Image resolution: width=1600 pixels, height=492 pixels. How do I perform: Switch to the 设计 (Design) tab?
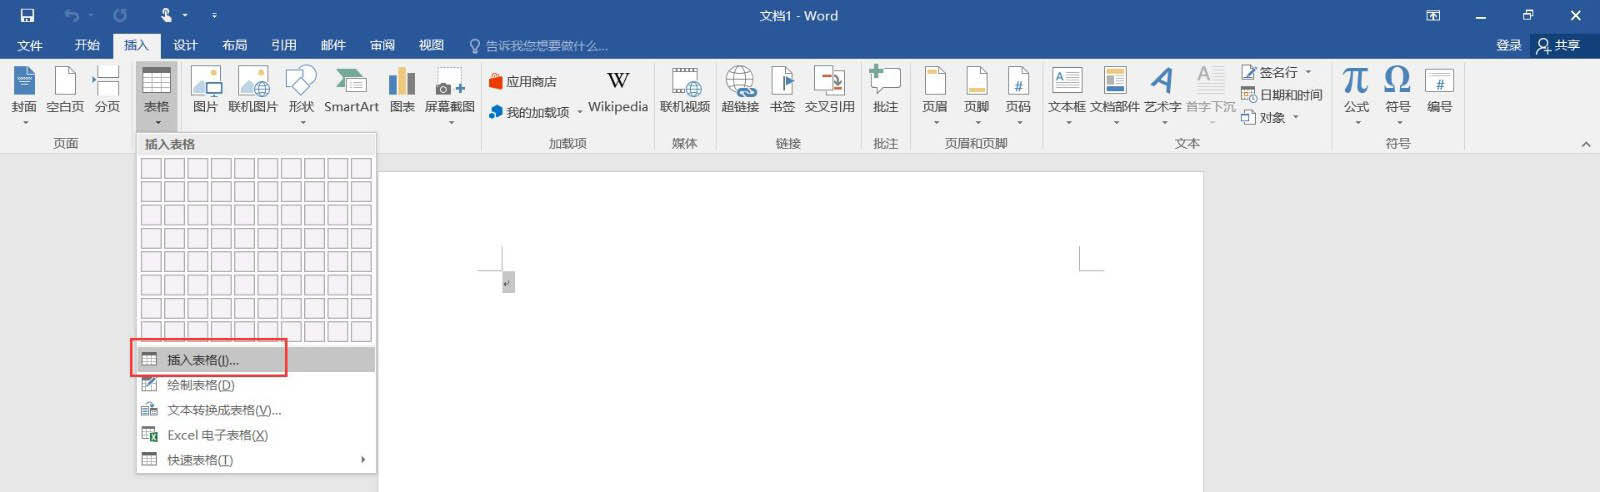click(x=185, y=45)
